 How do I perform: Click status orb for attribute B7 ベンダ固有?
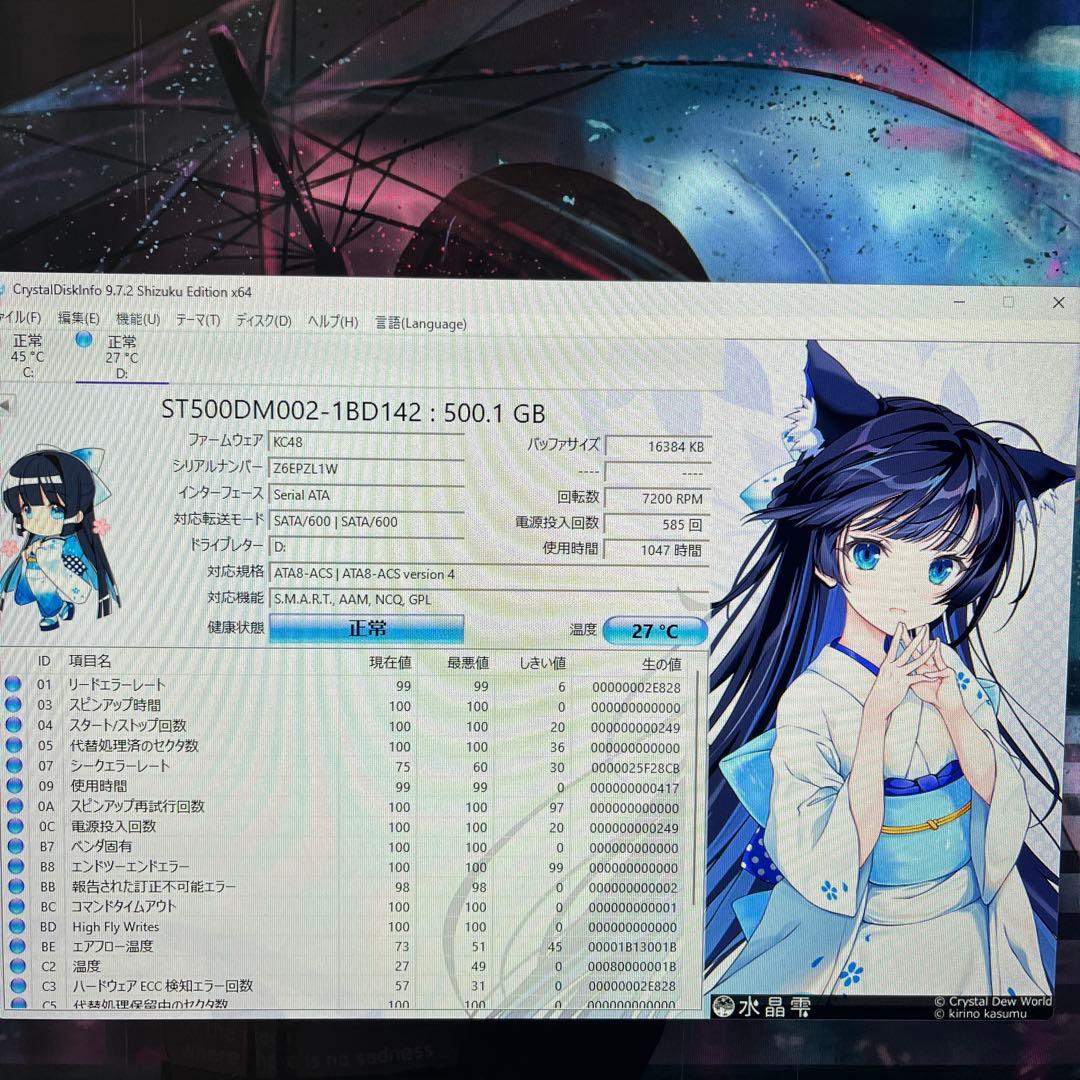click(15, 845)
